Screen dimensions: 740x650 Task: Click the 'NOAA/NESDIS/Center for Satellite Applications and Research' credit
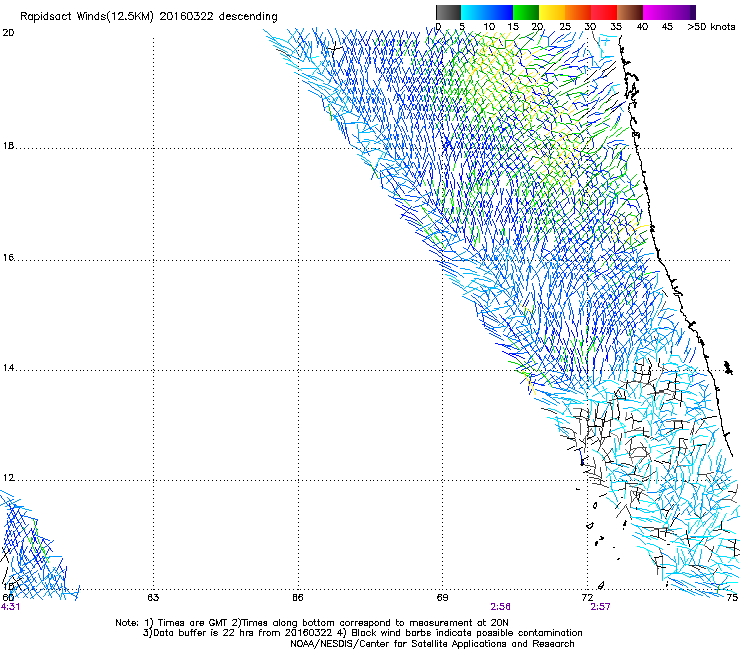click(x=432, y=644)
